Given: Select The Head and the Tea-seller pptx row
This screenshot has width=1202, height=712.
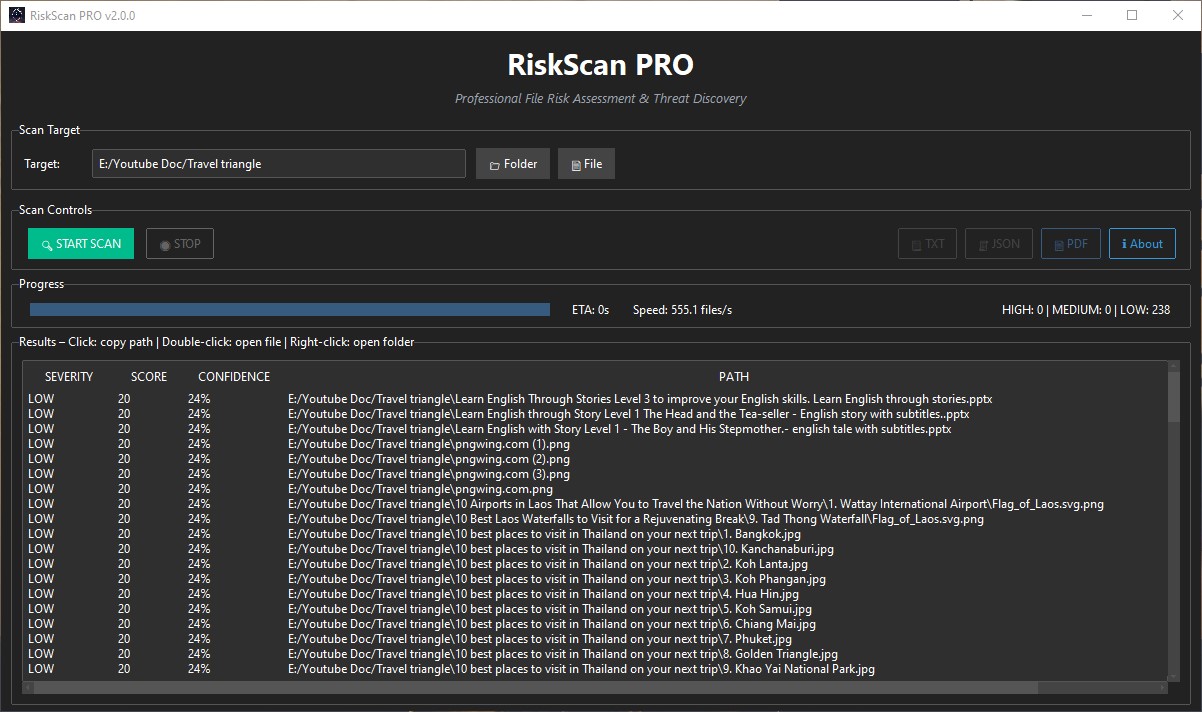Looking at the screenshot, I should point(595,414).
